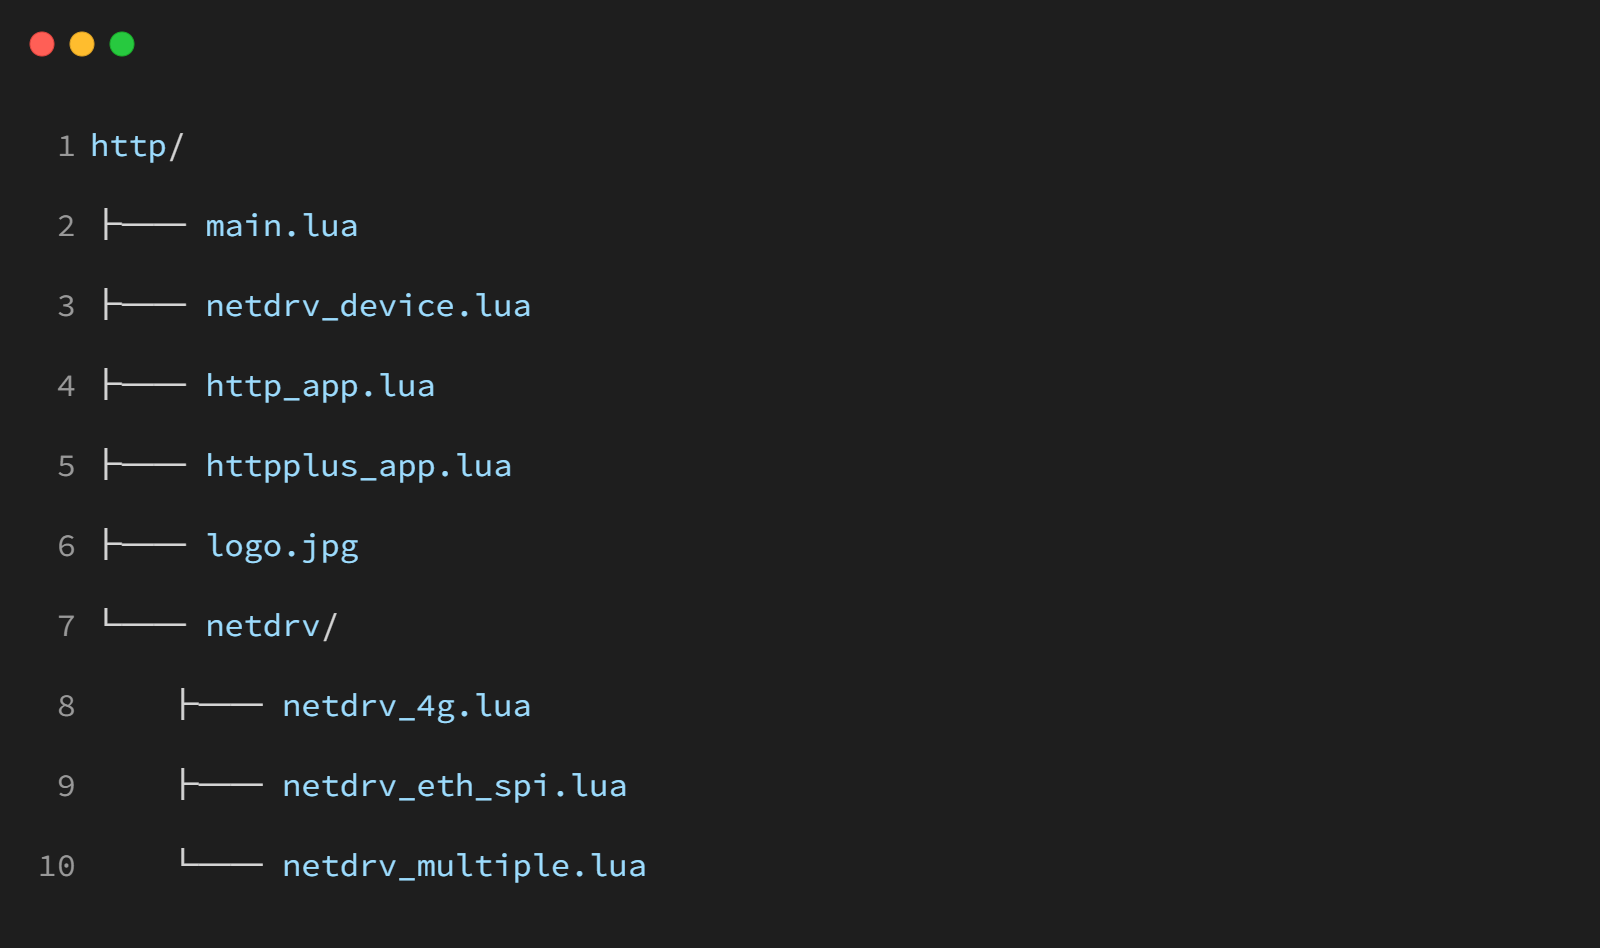Select line number 3 in gutter
Image resolution: width=1600 pixels, height=948 pixels.
click(66, 306)
